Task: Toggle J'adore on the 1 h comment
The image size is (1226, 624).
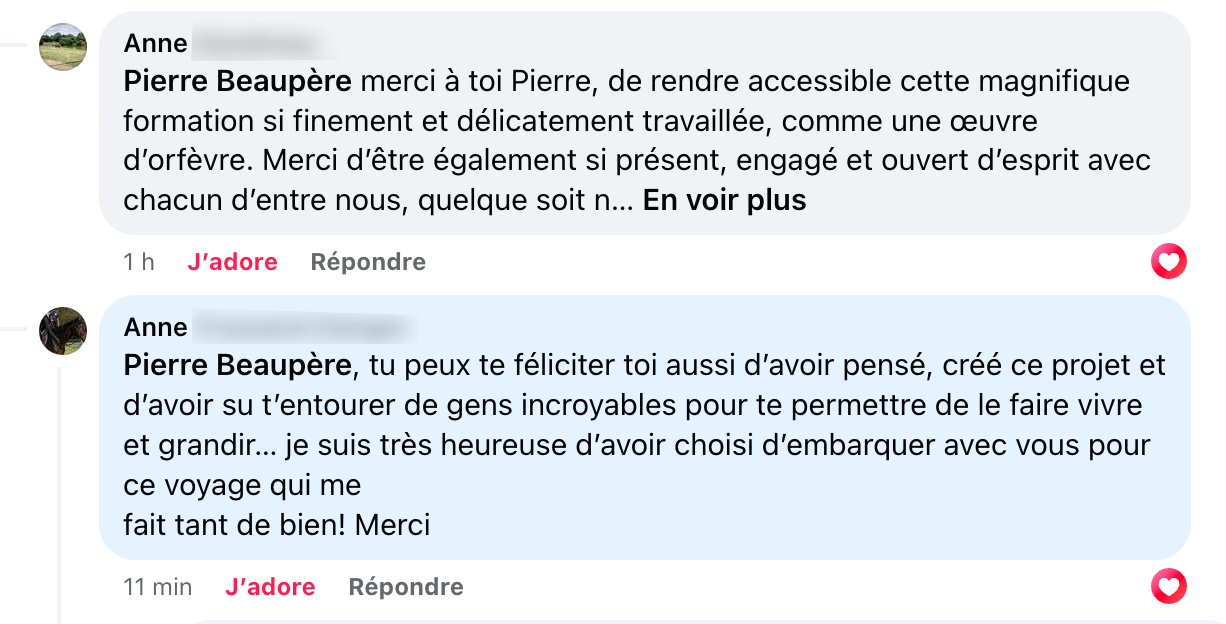Action: [x=232, y=262]
